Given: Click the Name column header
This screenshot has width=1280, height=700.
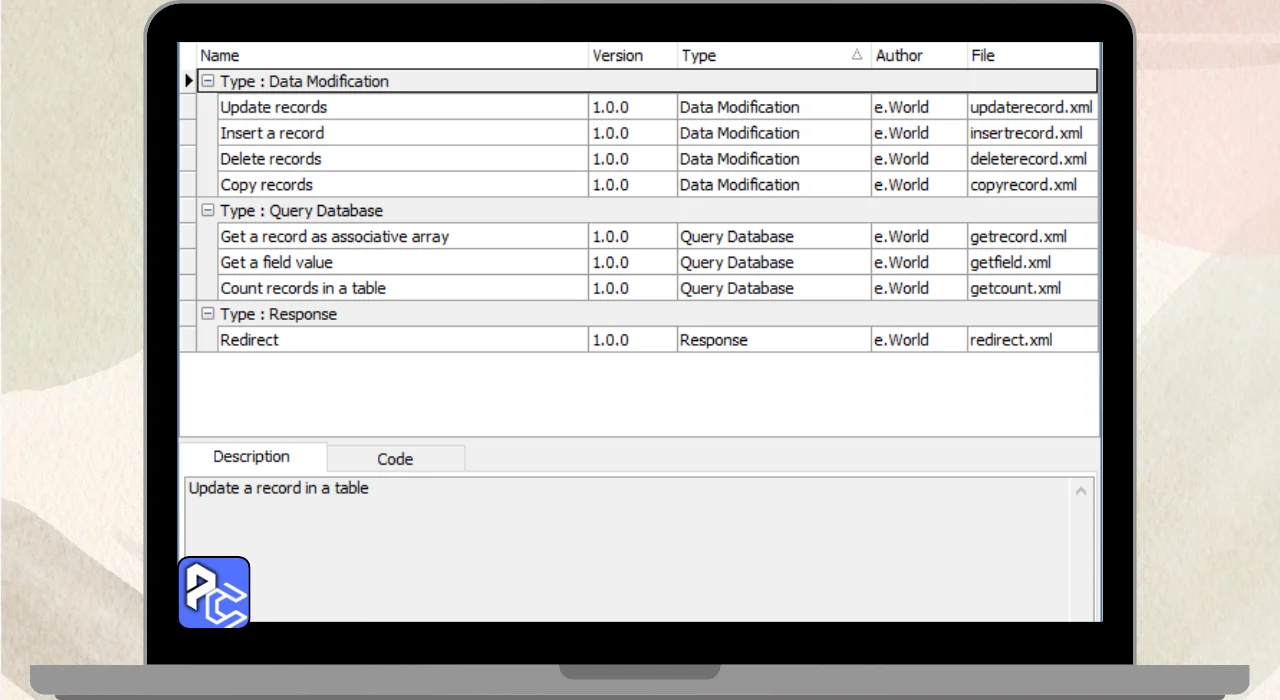Looking at the screenshot, I should (390, 56).
